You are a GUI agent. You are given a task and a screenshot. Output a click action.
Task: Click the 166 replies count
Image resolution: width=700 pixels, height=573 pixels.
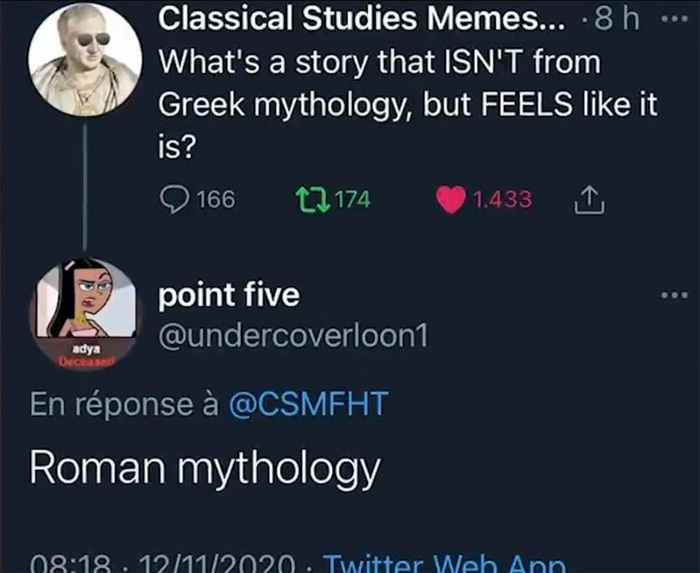216,199
